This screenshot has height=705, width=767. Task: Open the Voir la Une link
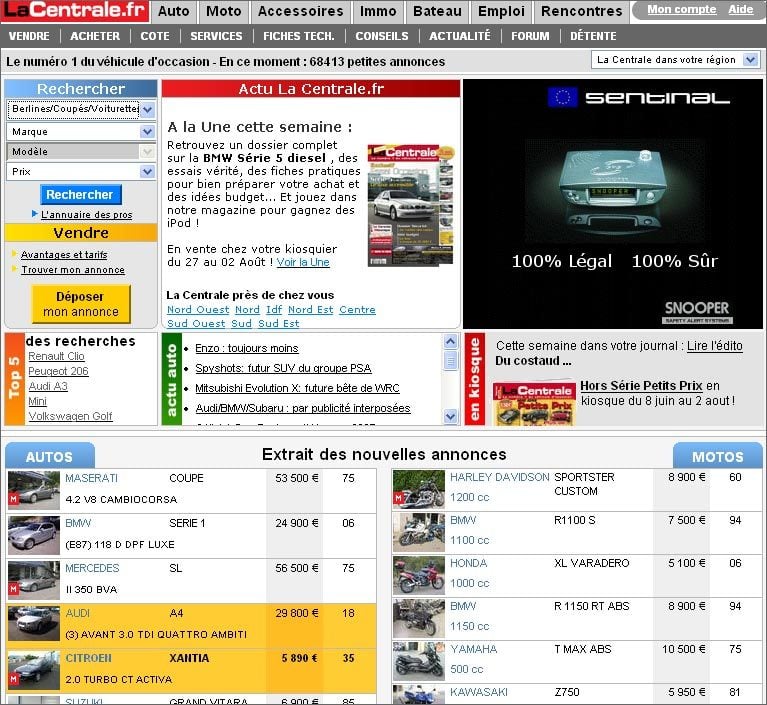303,262
